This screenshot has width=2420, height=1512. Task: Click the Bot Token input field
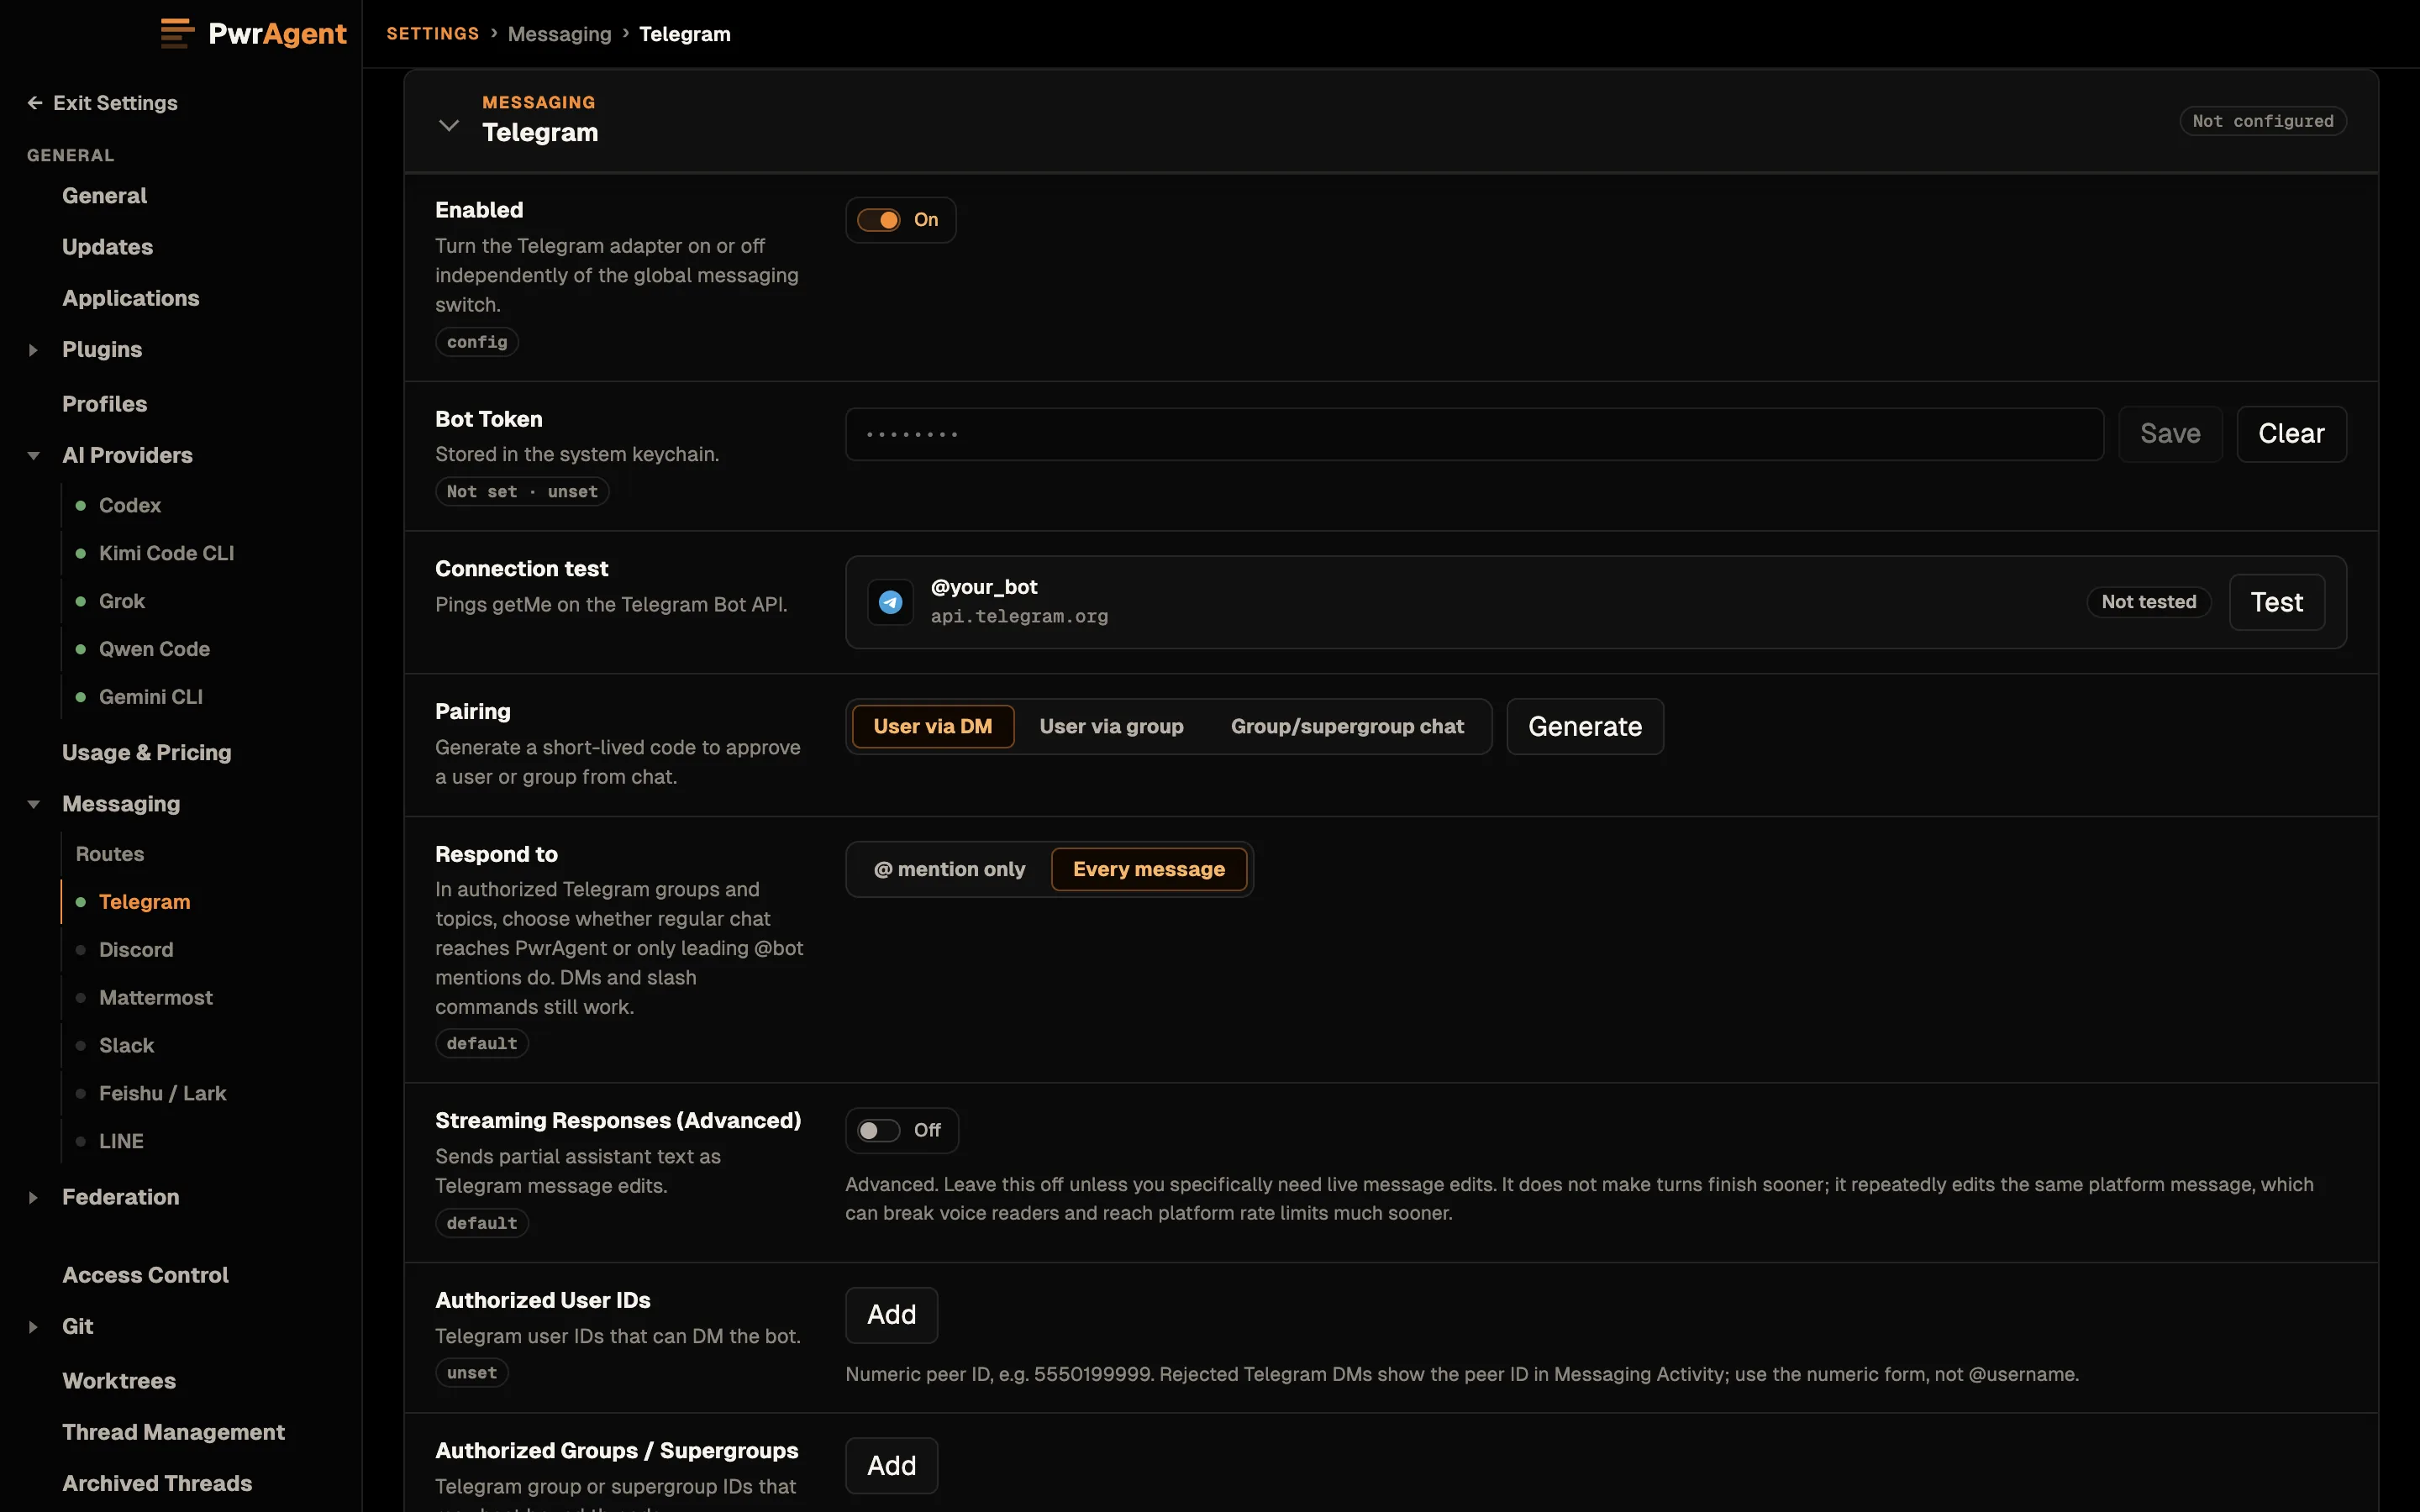click(x=1474, y=434)
